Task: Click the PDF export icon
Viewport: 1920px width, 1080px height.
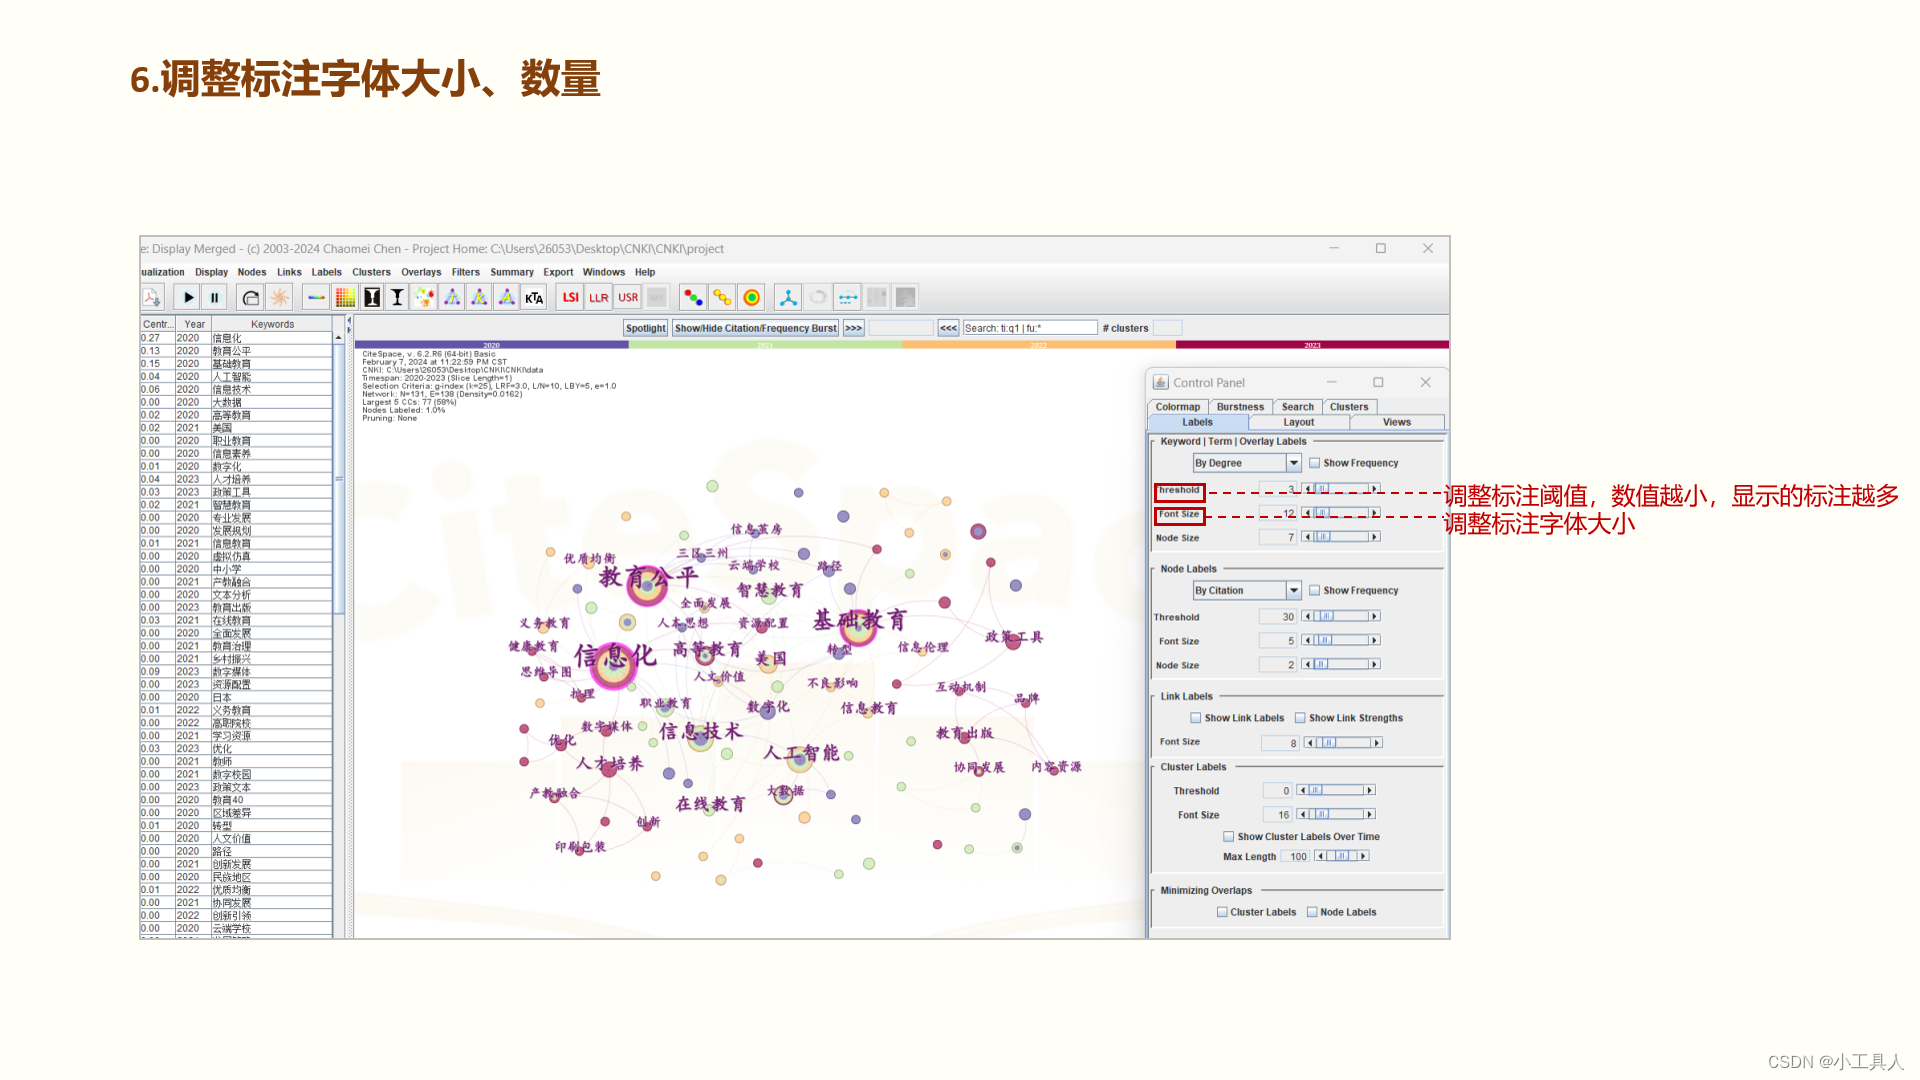Action: pos(152,297)
